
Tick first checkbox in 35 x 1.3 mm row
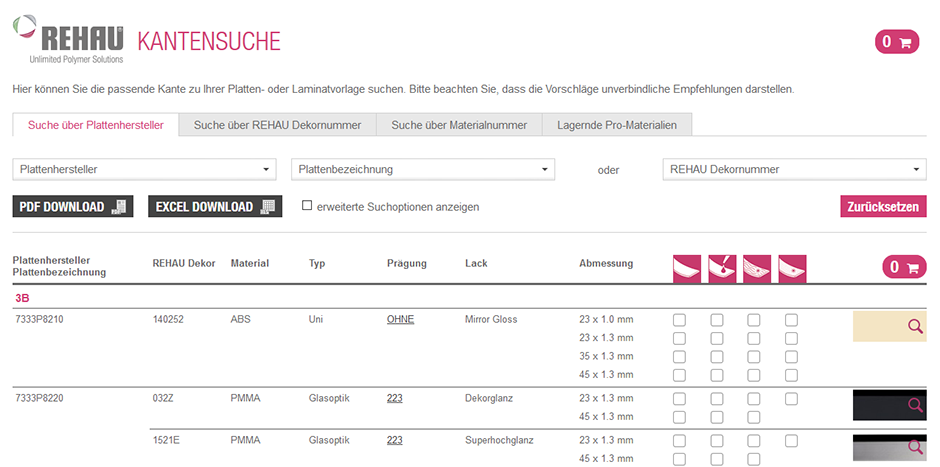point(679,357)
